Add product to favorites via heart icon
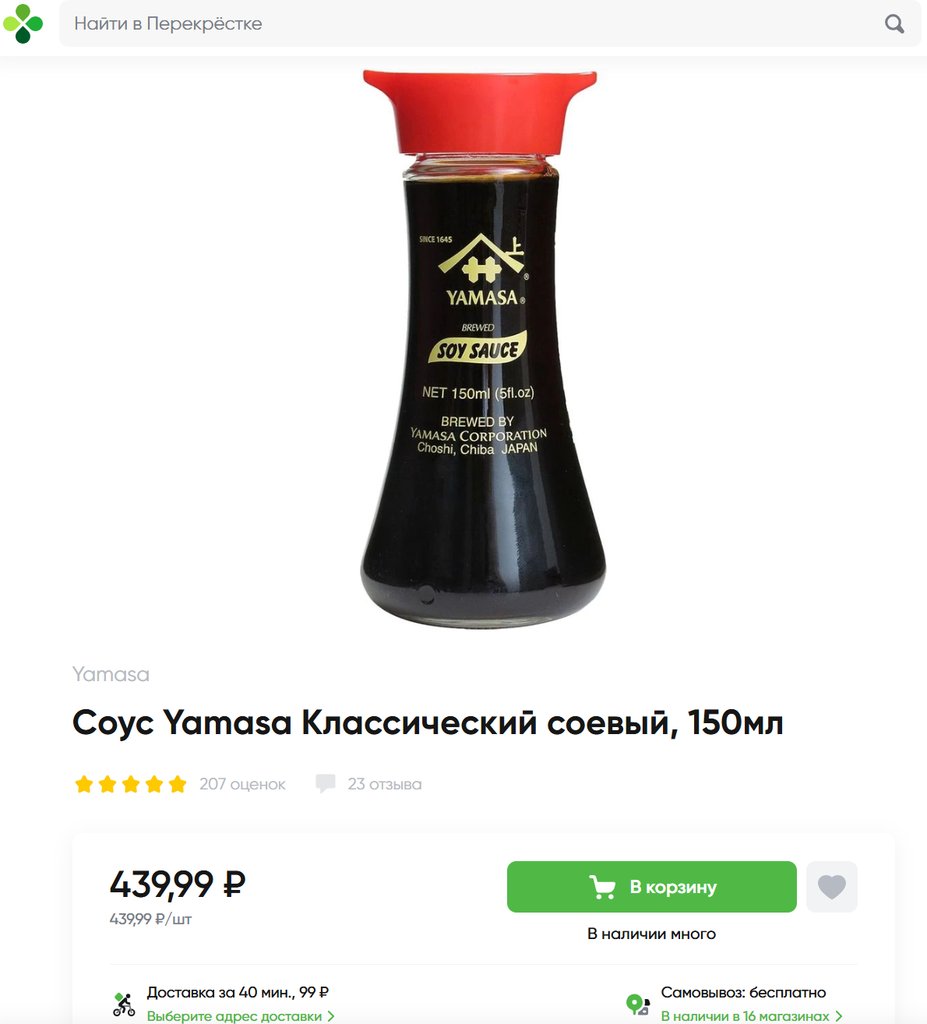 pyautogui.click(x=832, y=886)
